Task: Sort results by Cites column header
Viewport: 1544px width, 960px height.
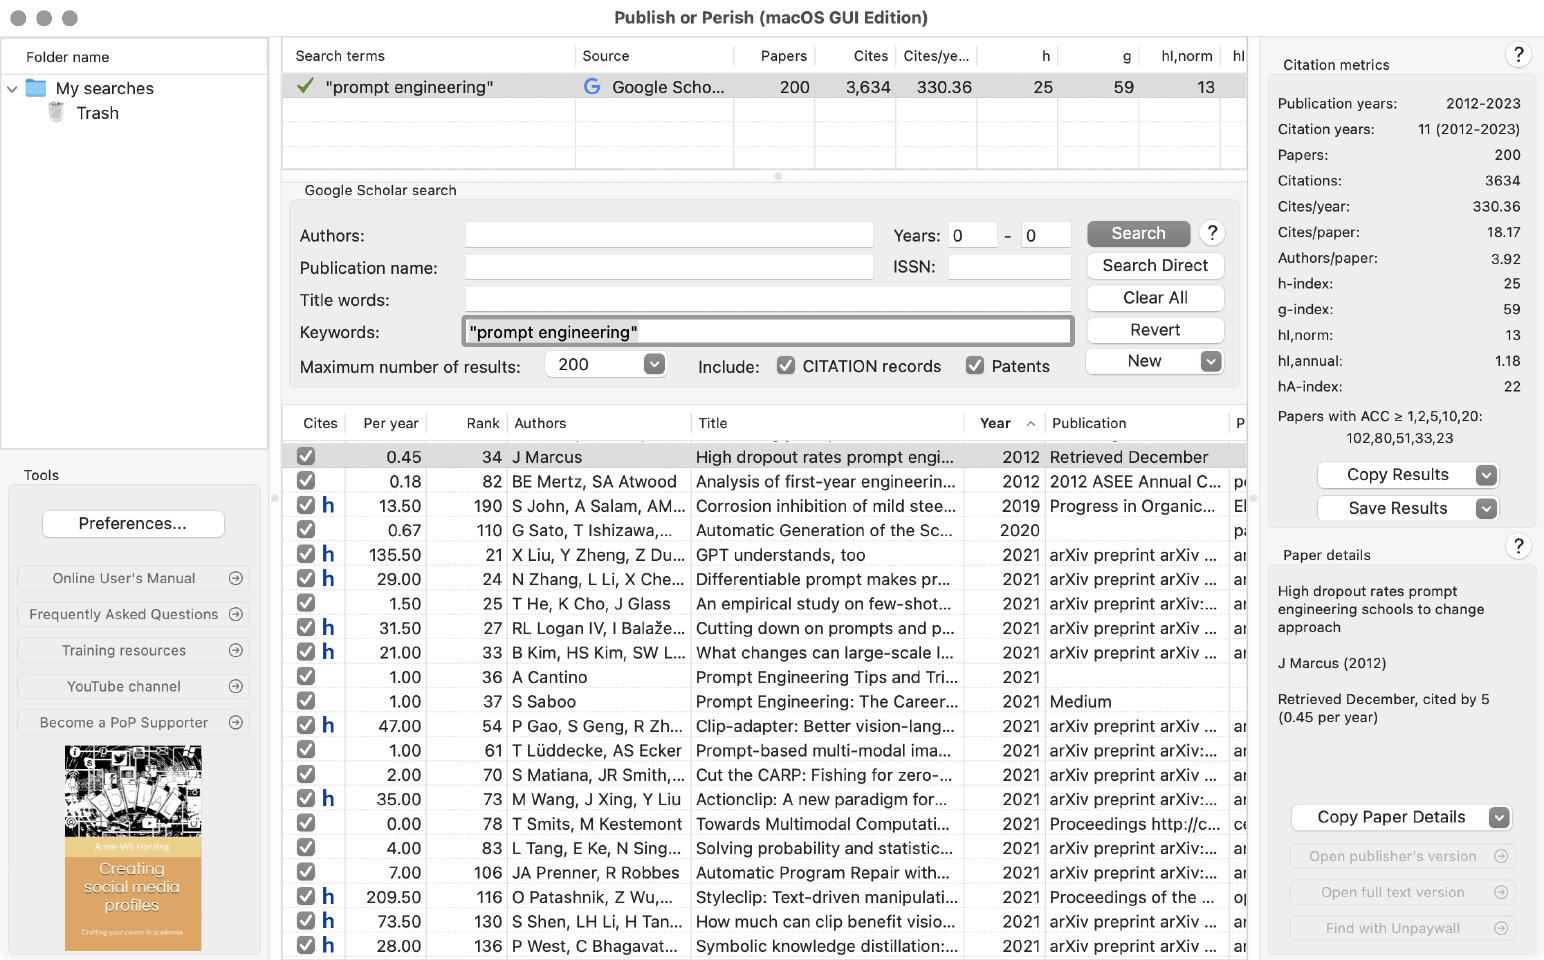Action: pos(320,423)
